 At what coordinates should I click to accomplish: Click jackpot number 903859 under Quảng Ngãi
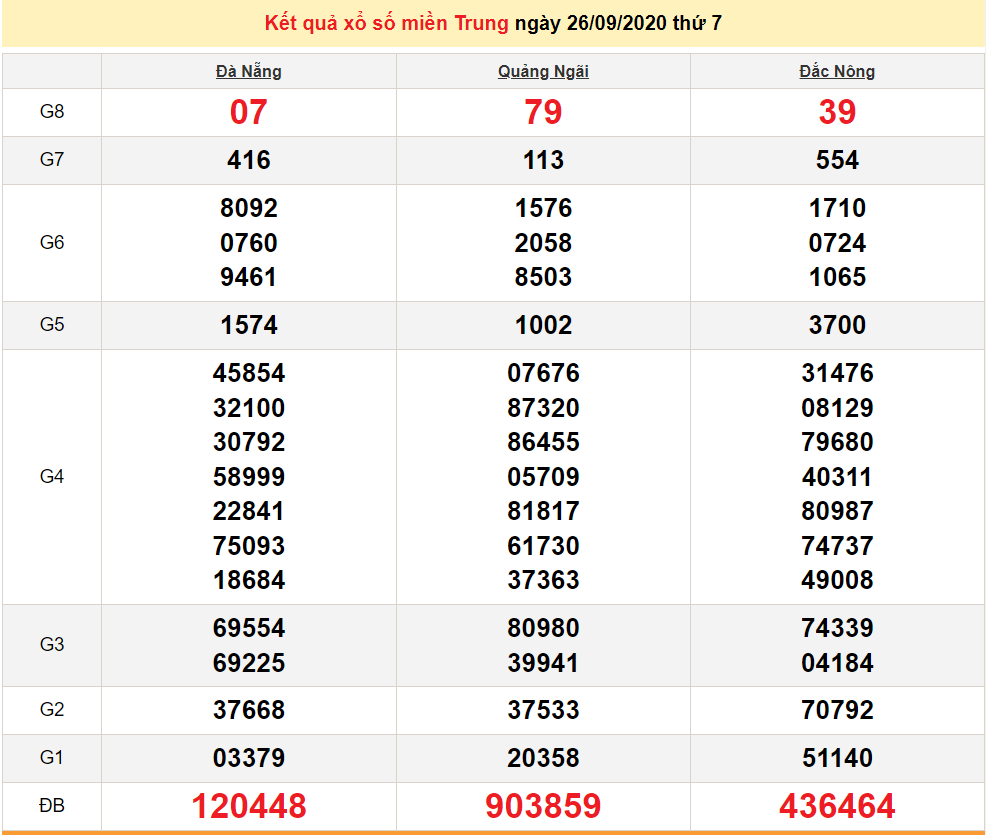541,806
